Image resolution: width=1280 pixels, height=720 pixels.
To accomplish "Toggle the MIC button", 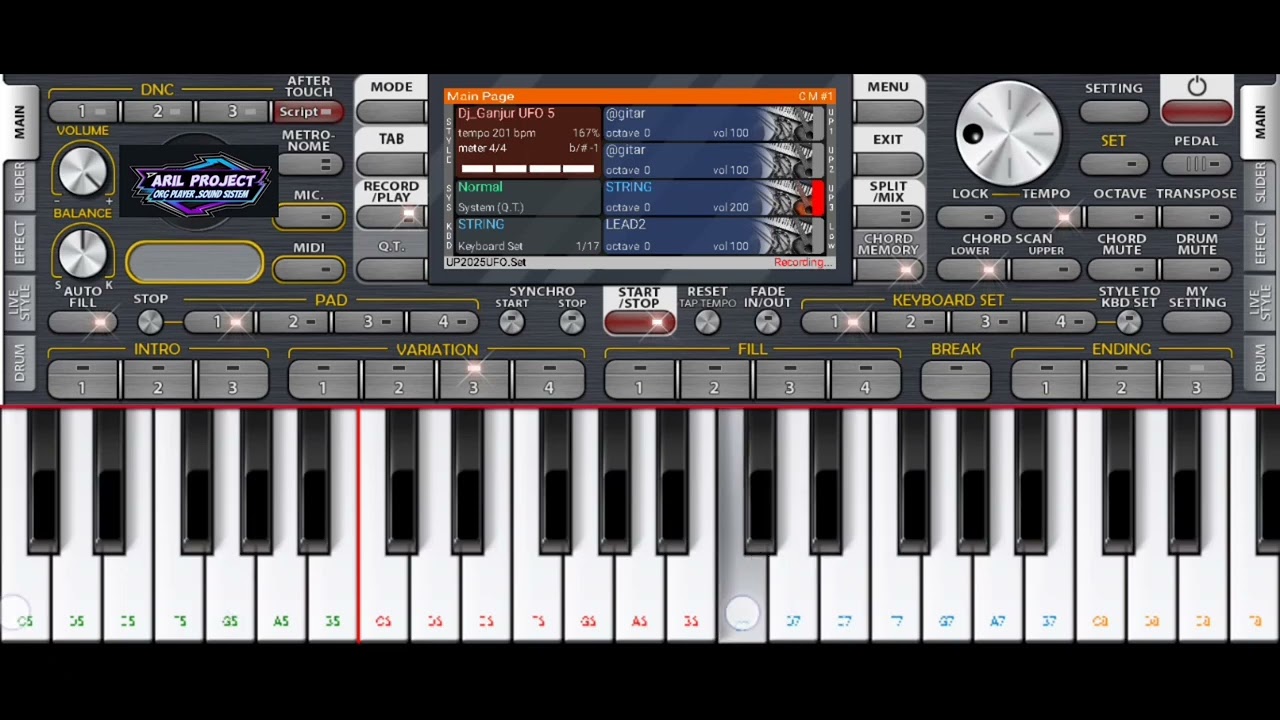I will tap(308, 216).
